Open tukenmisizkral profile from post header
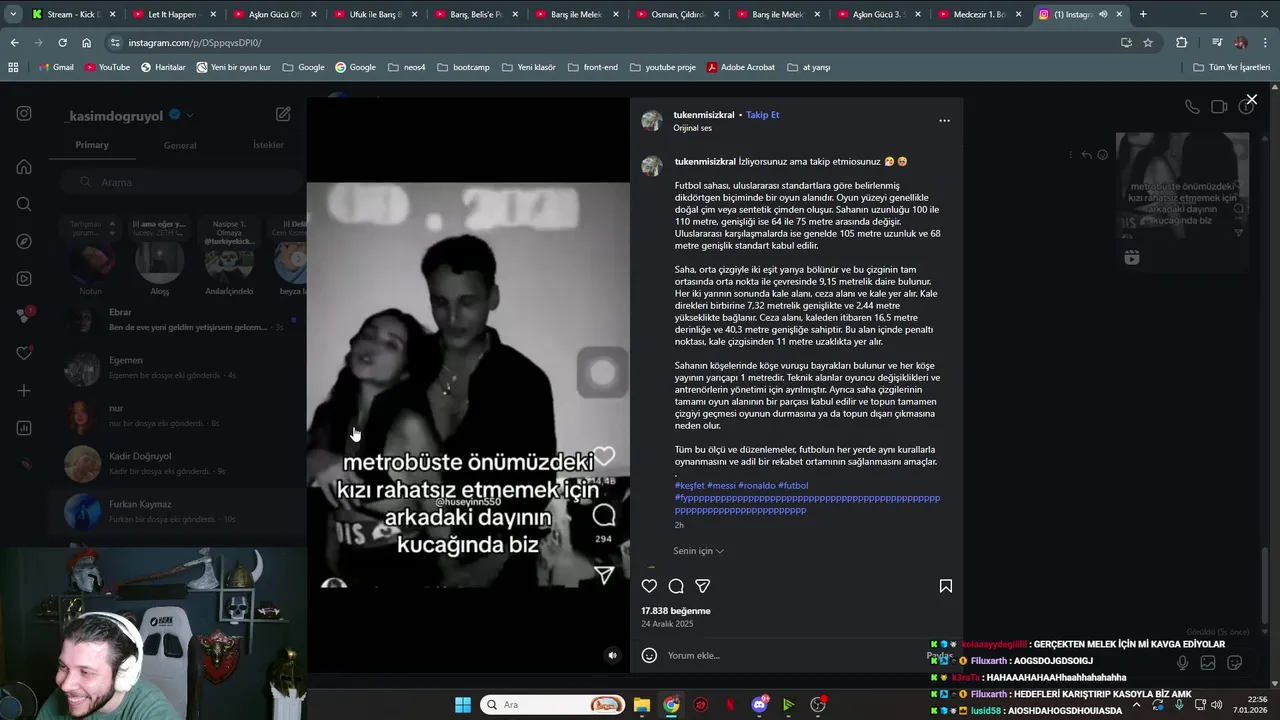Image resolution: width=1280 pixels, height=720 pixels. 706,115
